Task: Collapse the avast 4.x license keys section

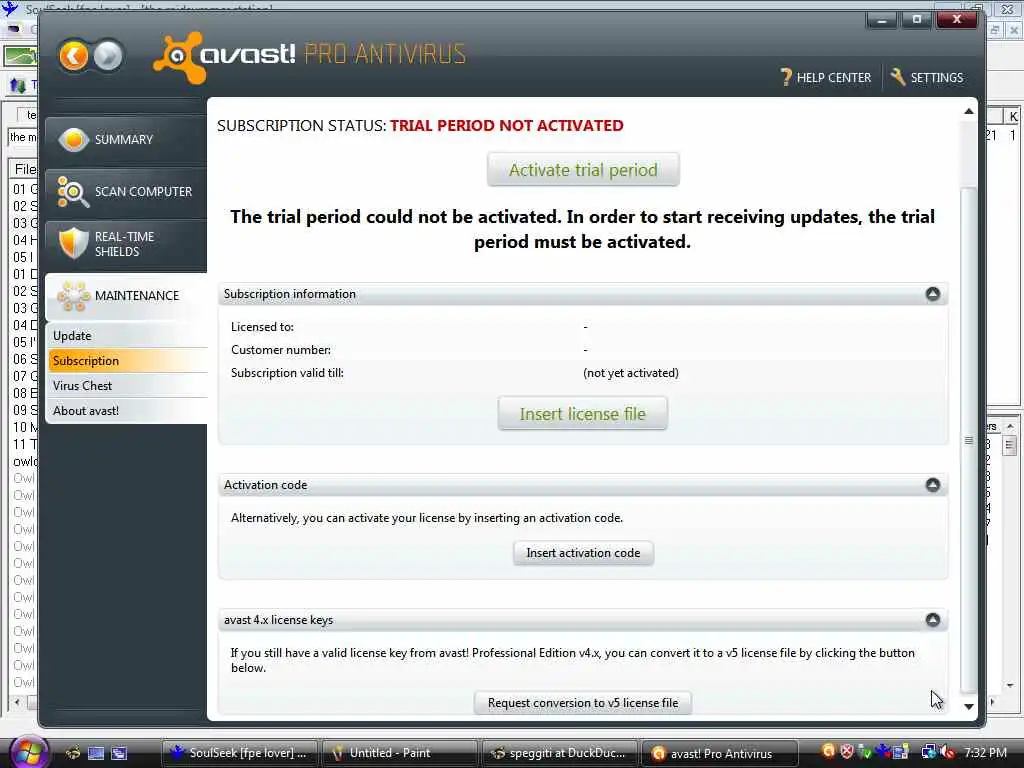Action: [x=933, y=619]
